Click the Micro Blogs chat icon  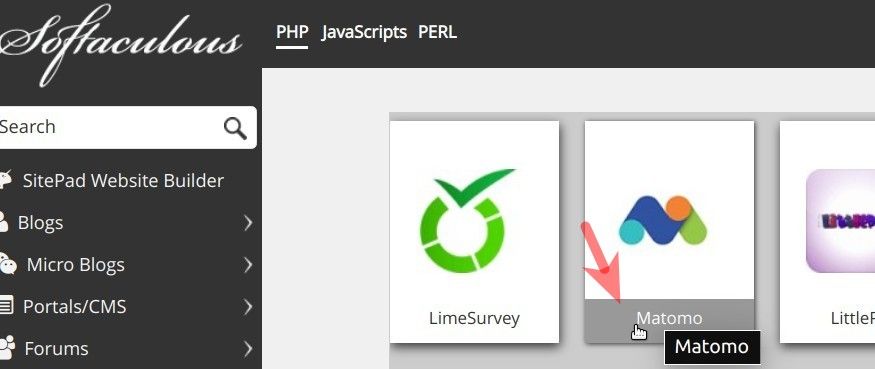[x=8, y=264]
